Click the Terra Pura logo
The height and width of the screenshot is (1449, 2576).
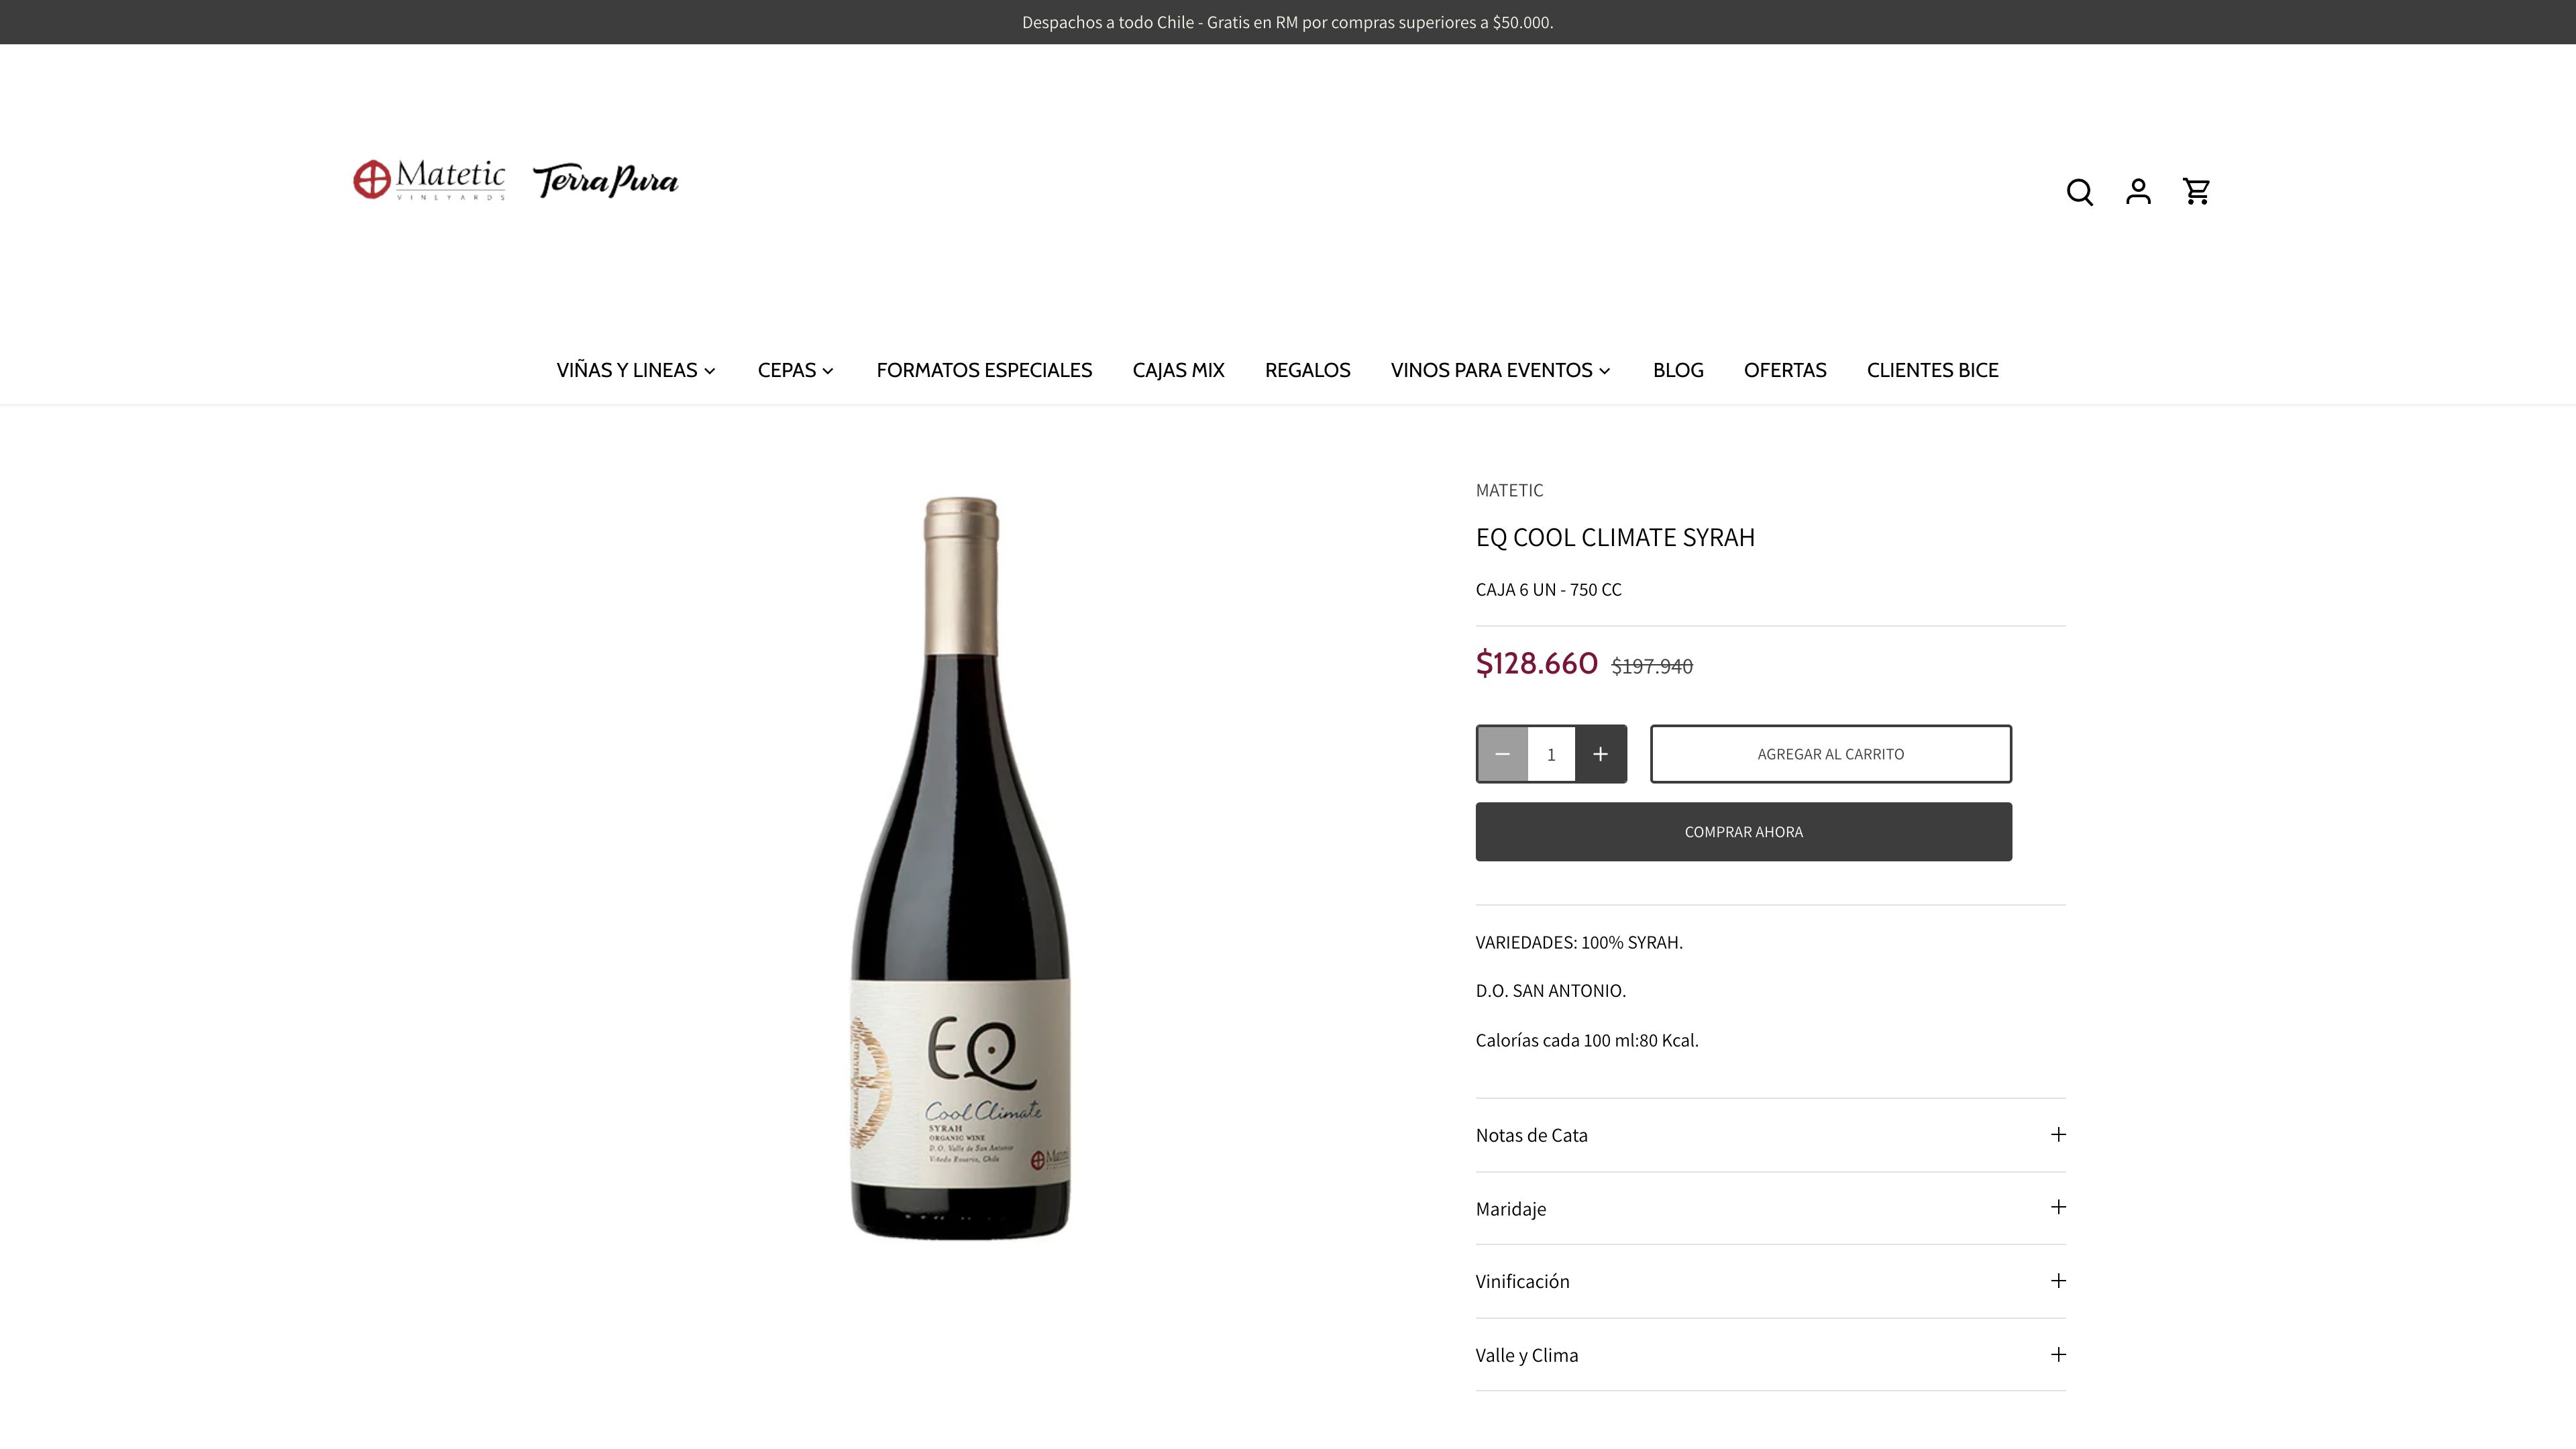606,180
